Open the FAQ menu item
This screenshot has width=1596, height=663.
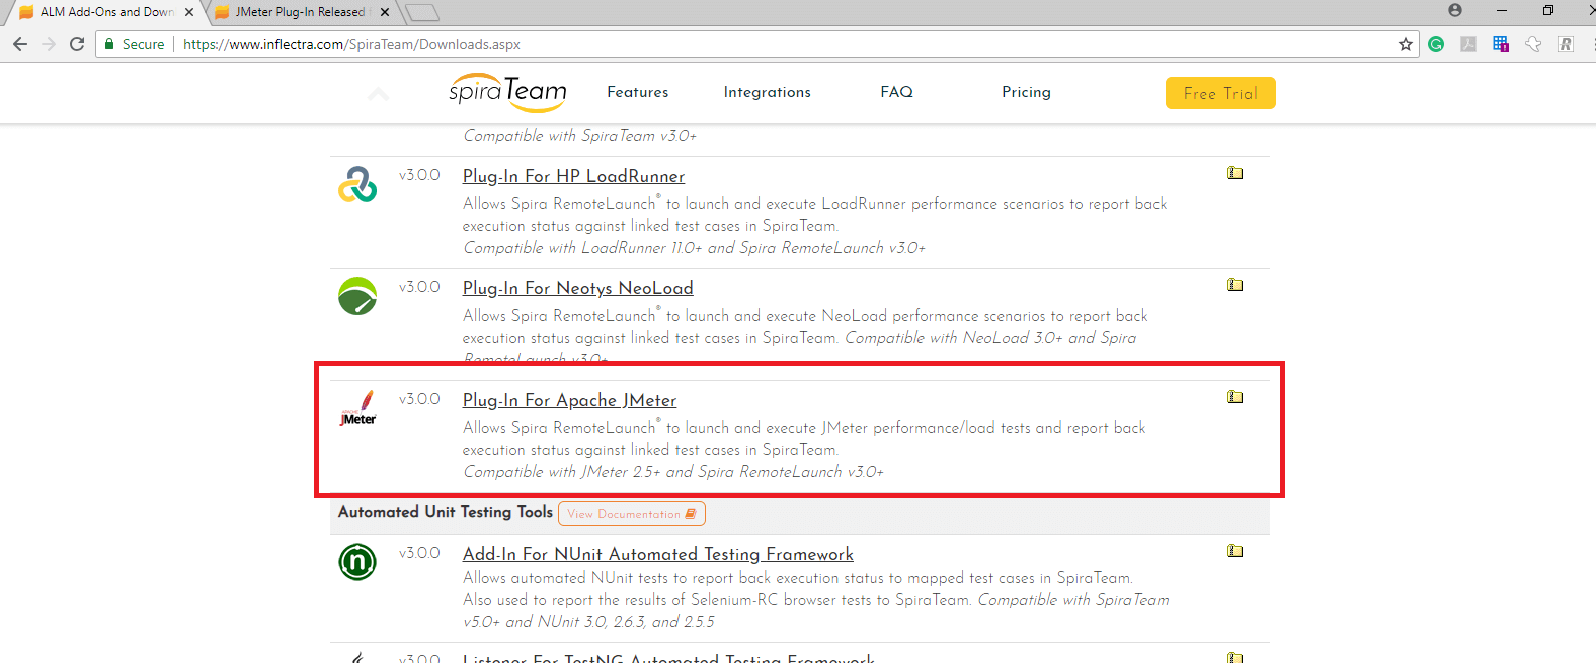tap(896, 92)
